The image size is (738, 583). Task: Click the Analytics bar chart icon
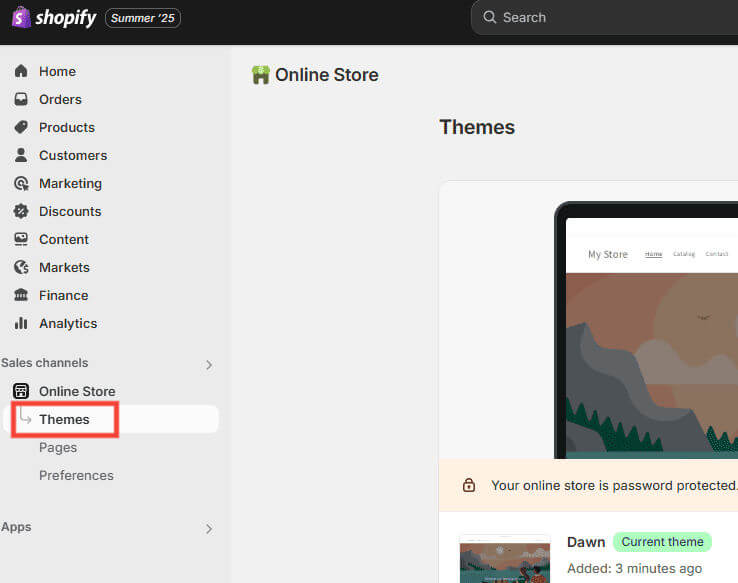point(21,323)
